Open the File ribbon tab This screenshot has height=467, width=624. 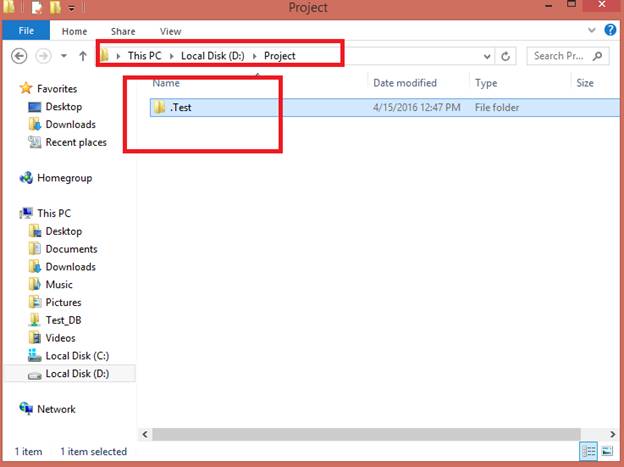26,31
